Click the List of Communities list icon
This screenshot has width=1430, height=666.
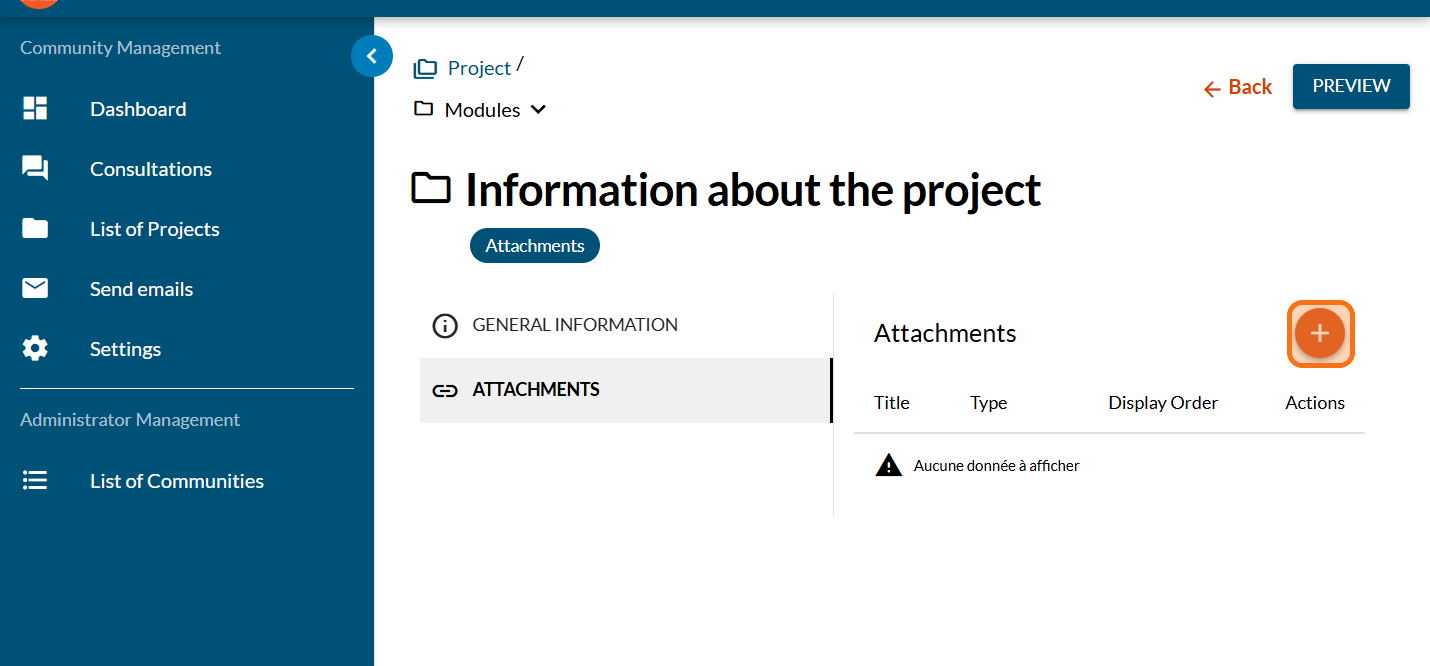tap(35, 481)
